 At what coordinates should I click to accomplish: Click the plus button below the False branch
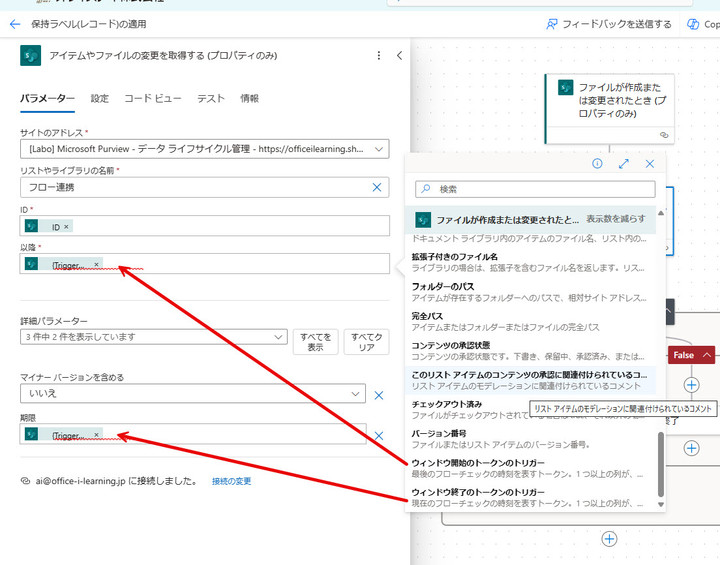click(x=690, y=384)
